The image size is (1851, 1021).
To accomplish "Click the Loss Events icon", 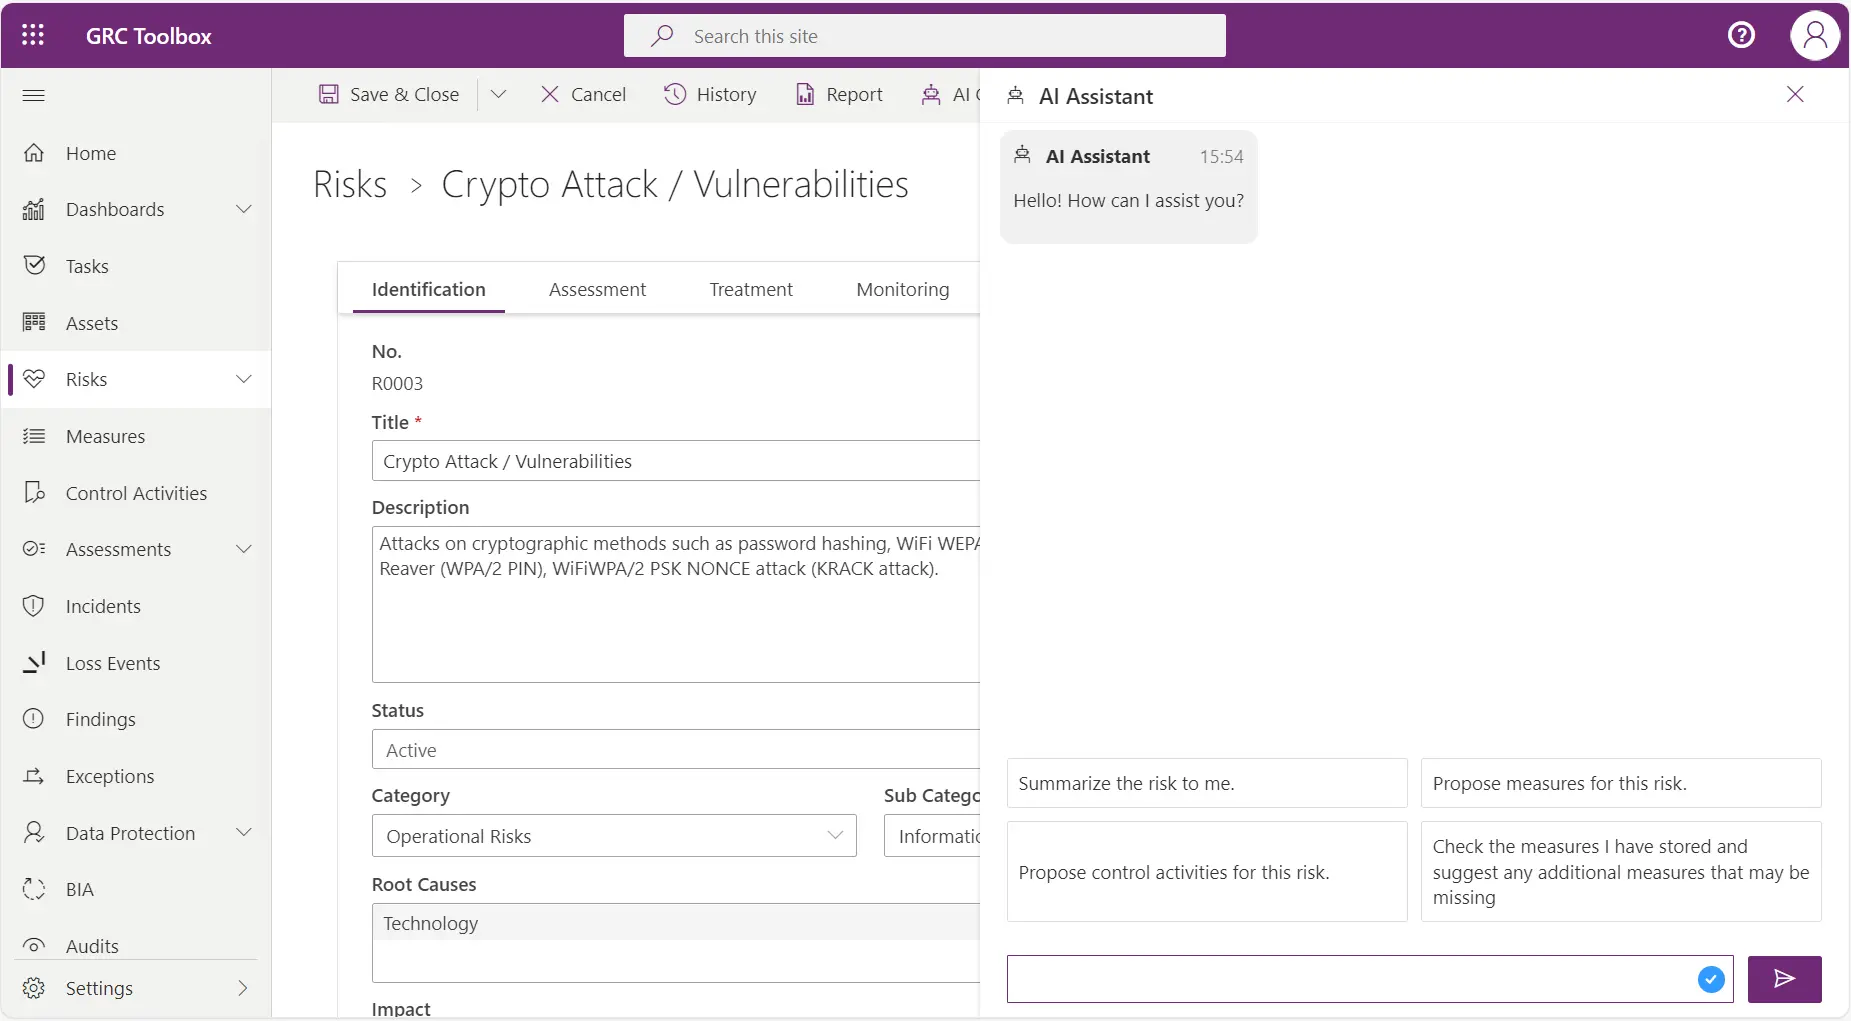I will click(34, 662).
